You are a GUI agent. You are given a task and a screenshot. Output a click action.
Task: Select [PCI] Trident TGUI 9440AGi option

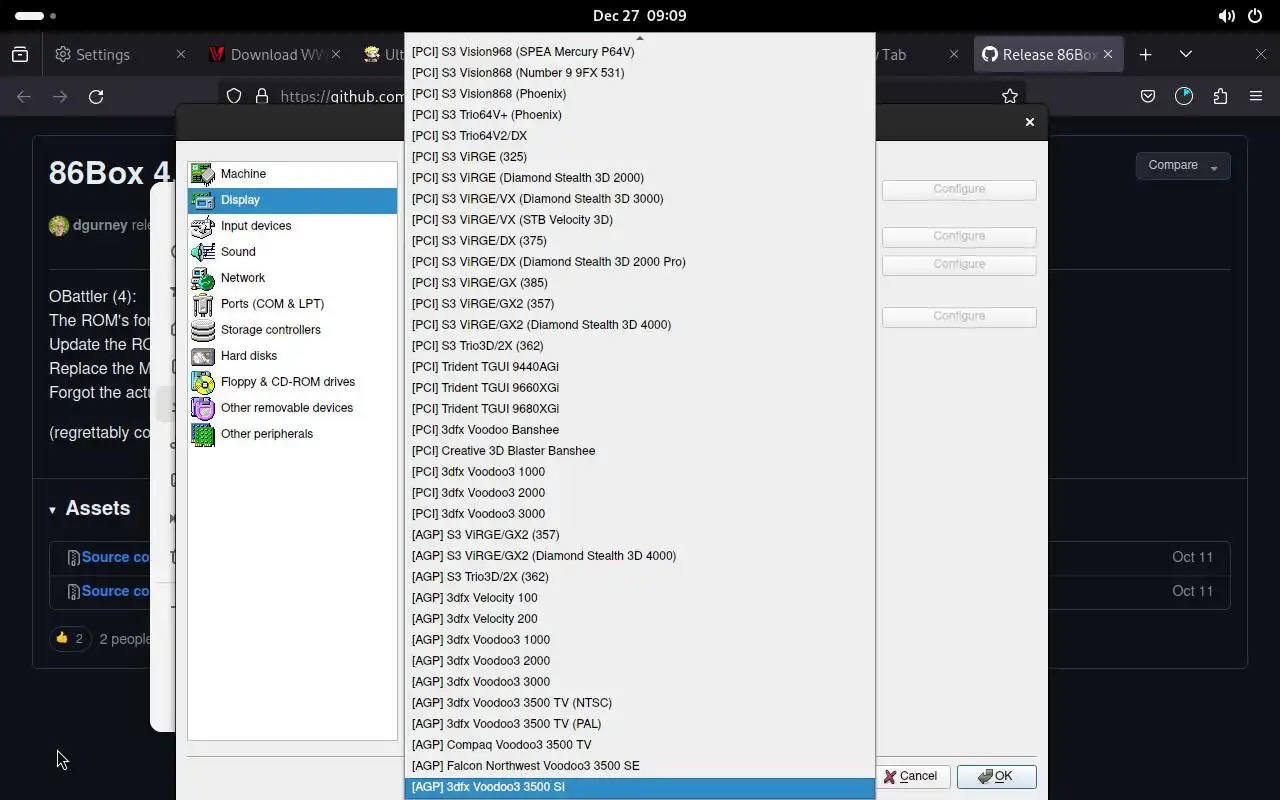tap(640, 367)
